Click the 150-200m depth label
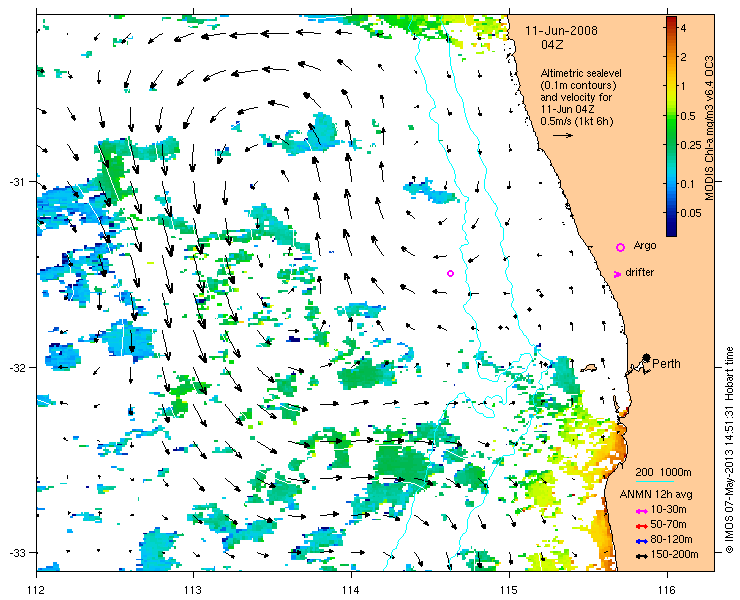 (674, 554)
